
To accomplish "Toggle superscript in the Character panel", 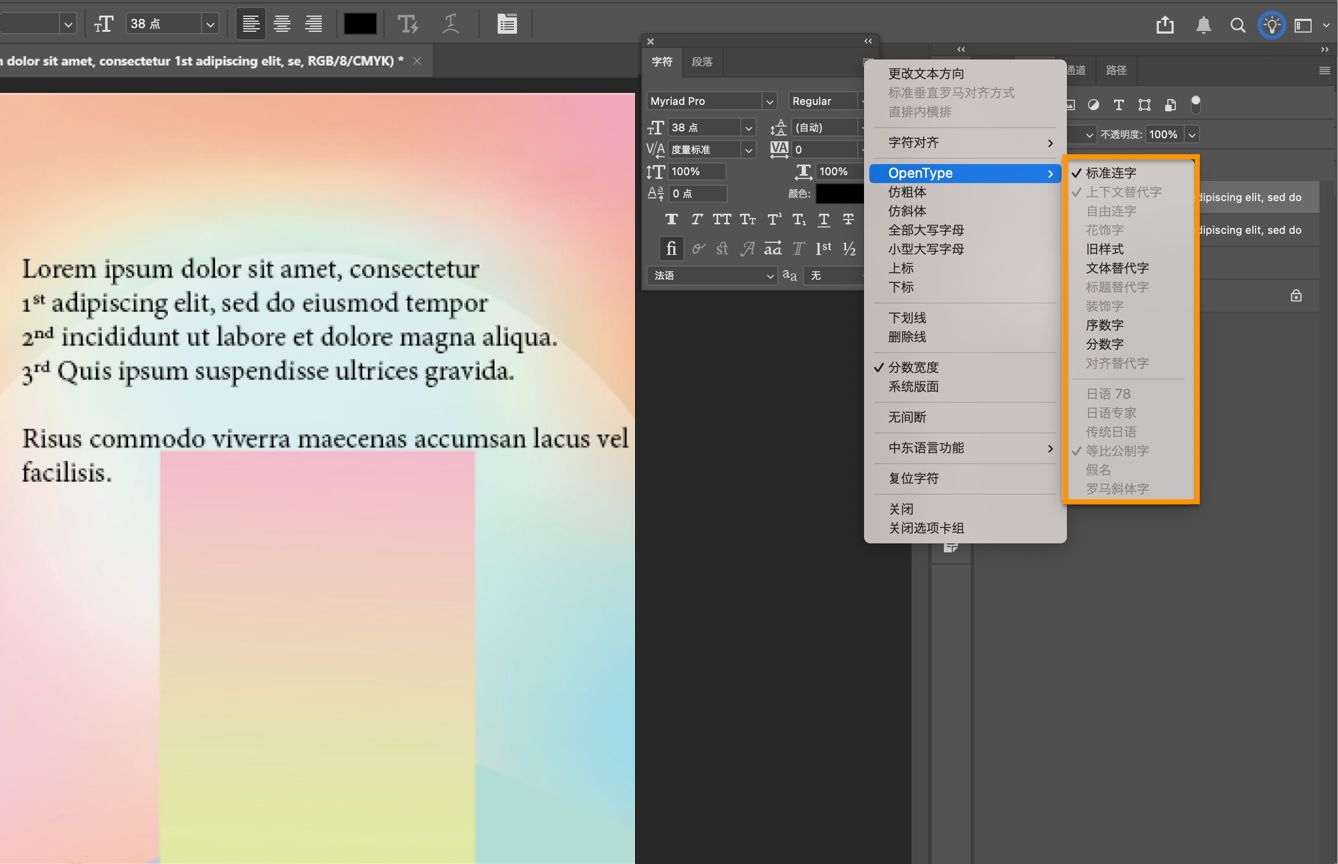I will pos(773,219).
